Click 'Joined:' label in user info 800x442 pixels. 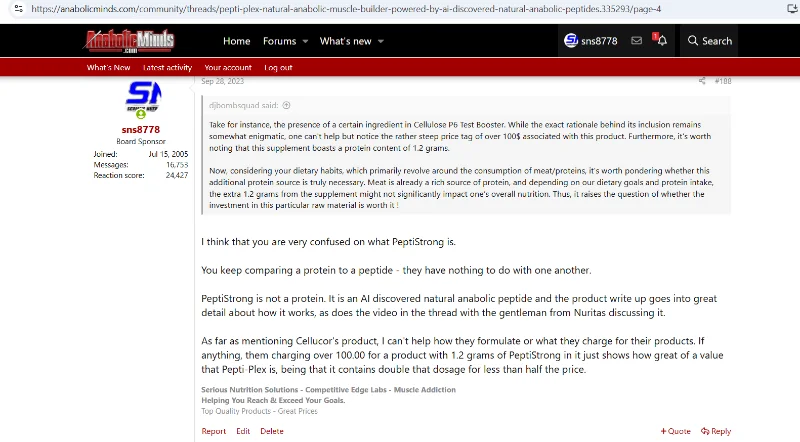(105, 154)
